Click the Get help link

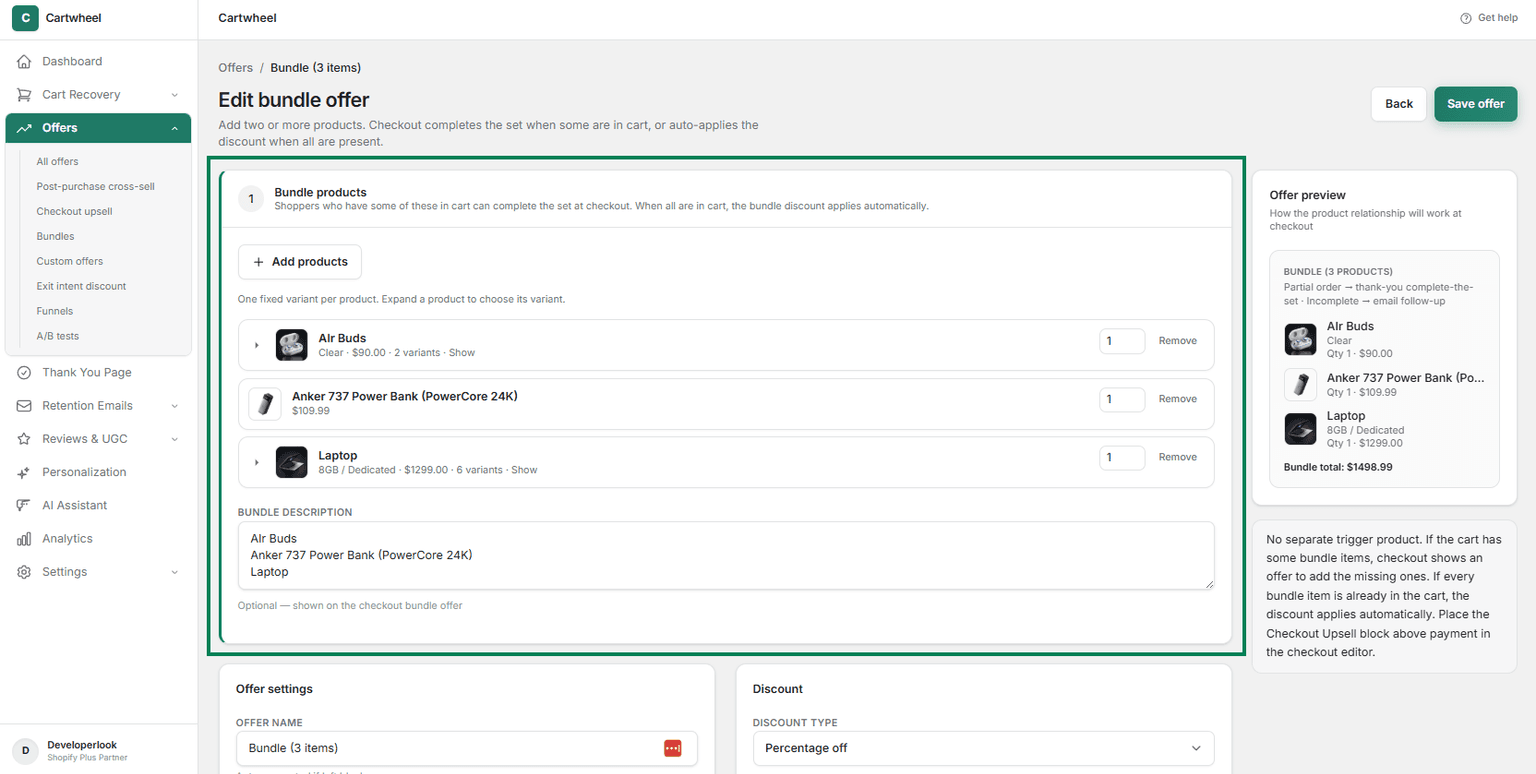pyautogui.click(x=1489, y=18)
